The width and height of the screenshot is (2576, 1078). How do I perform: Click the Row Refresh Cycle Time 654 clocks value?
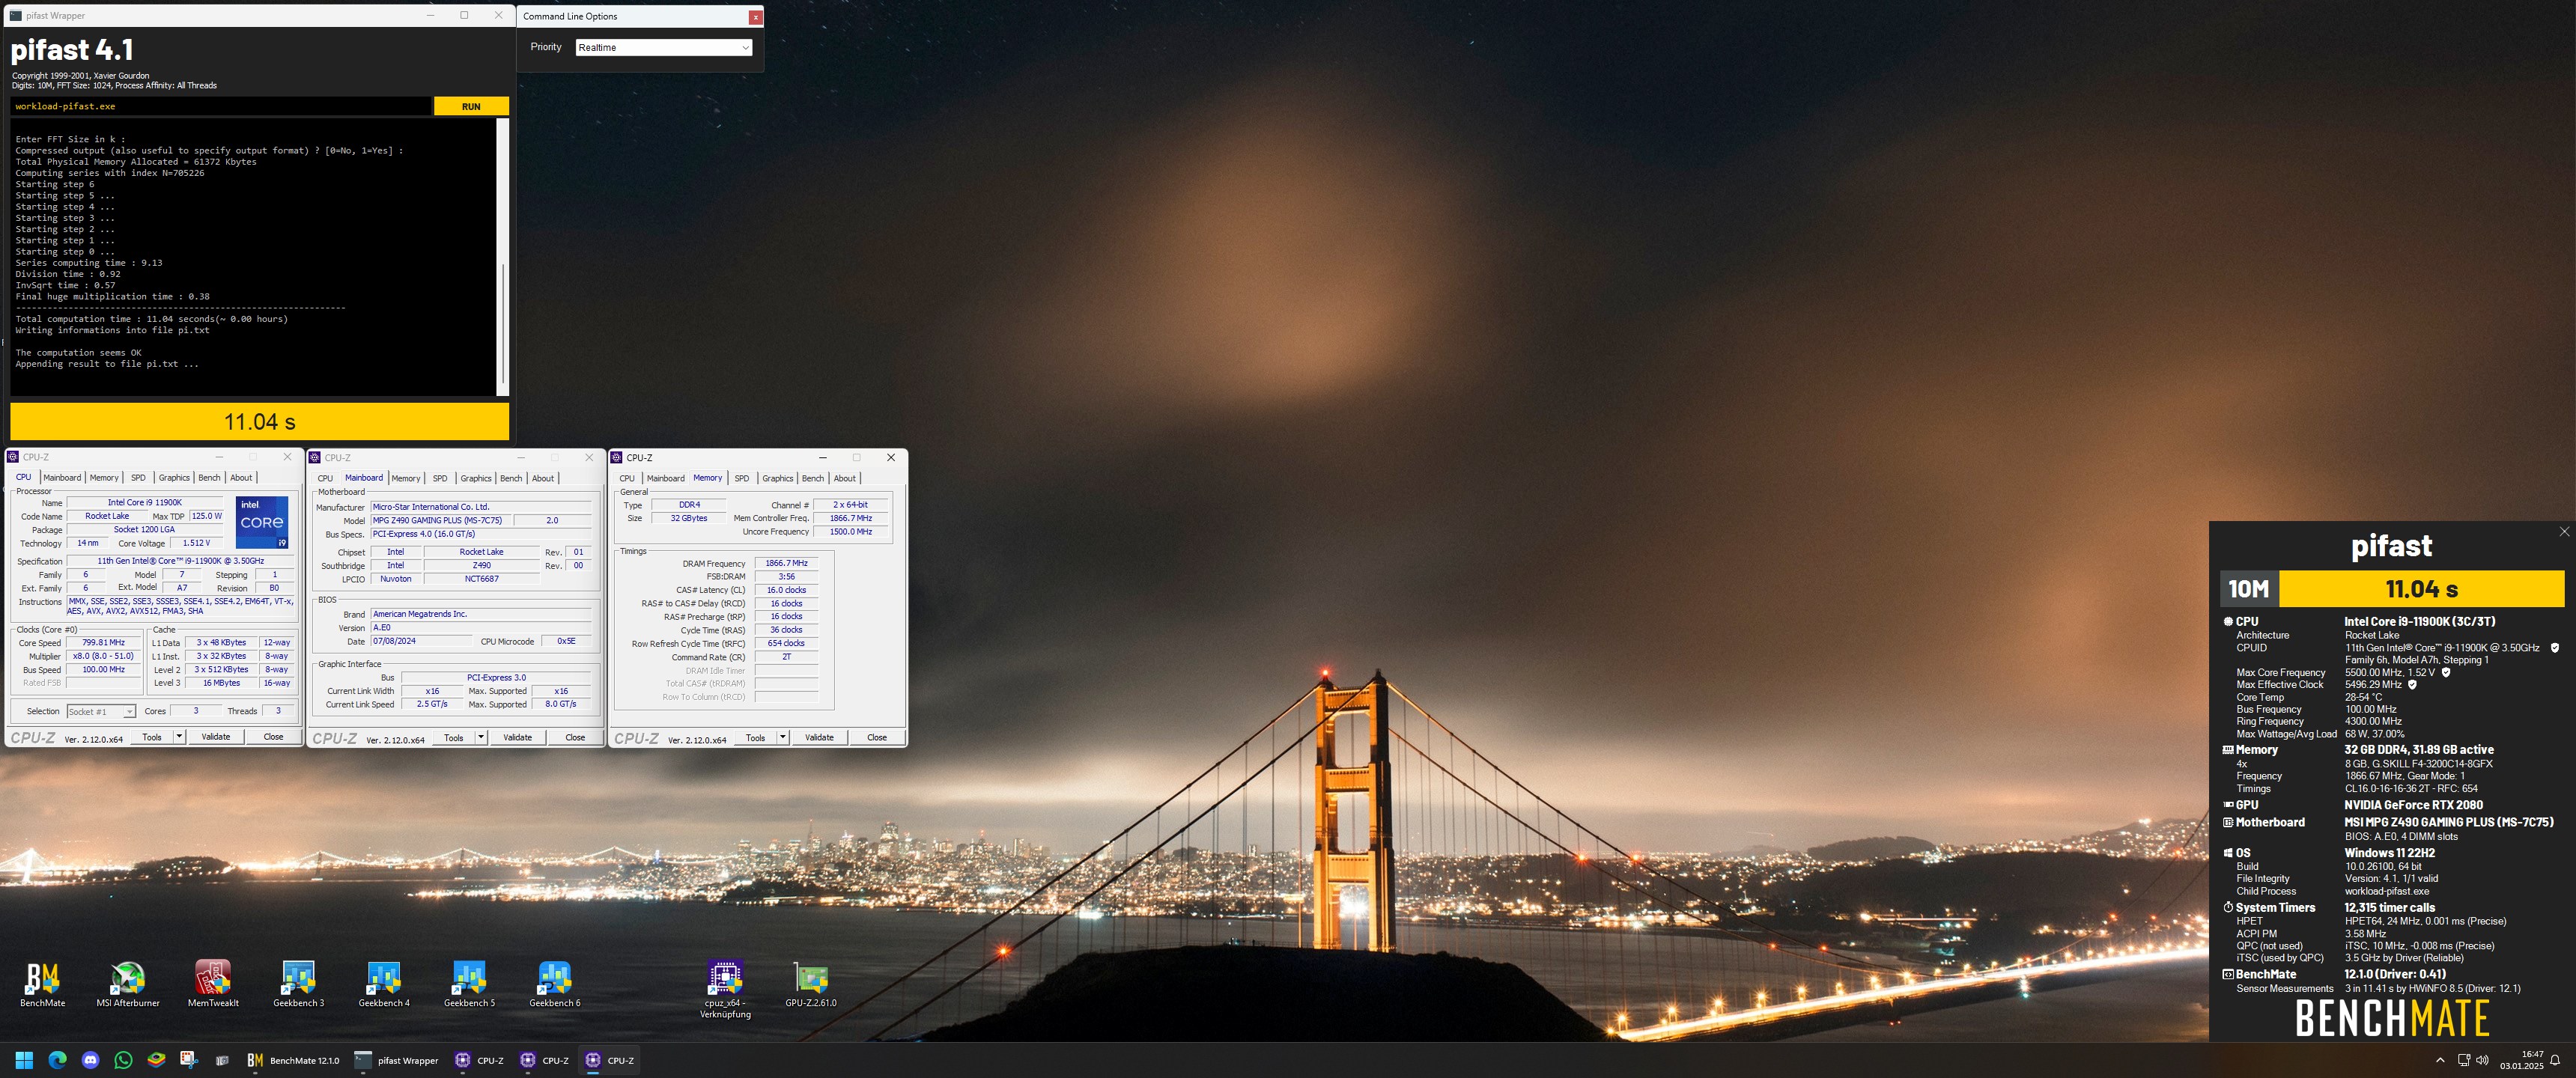[x=786, y=643]
